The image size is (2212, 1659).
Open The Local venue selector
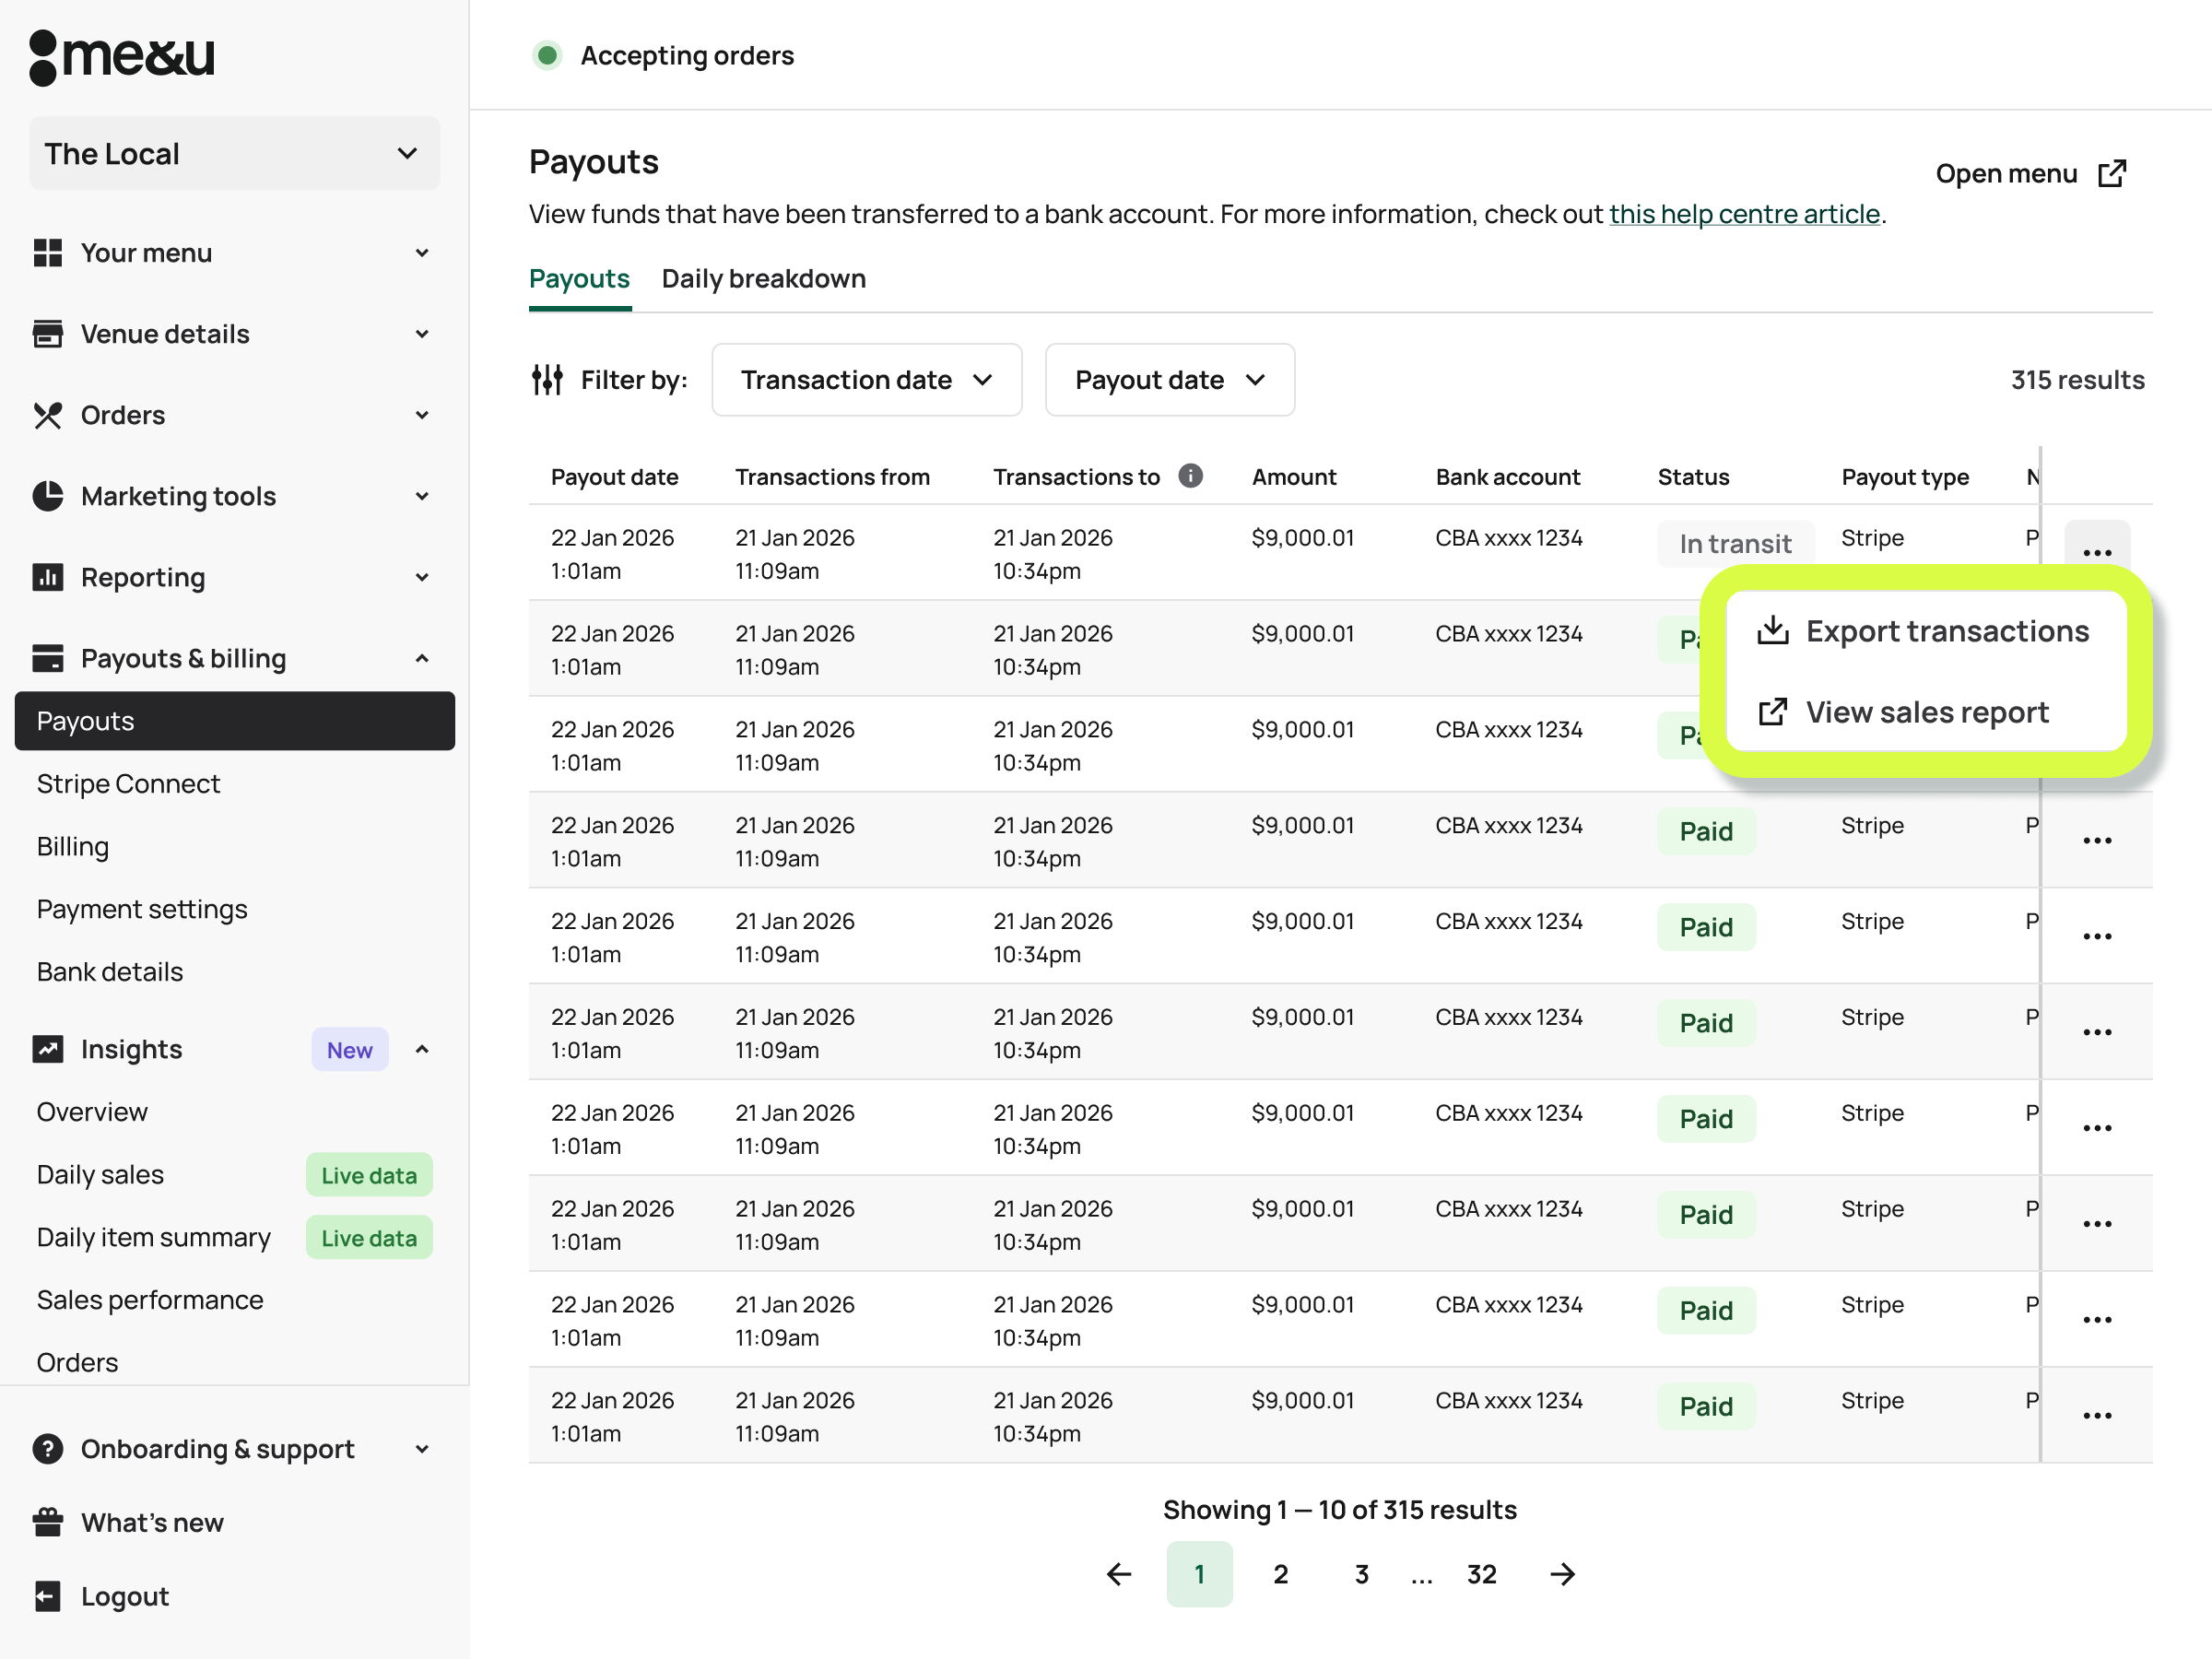234,154
